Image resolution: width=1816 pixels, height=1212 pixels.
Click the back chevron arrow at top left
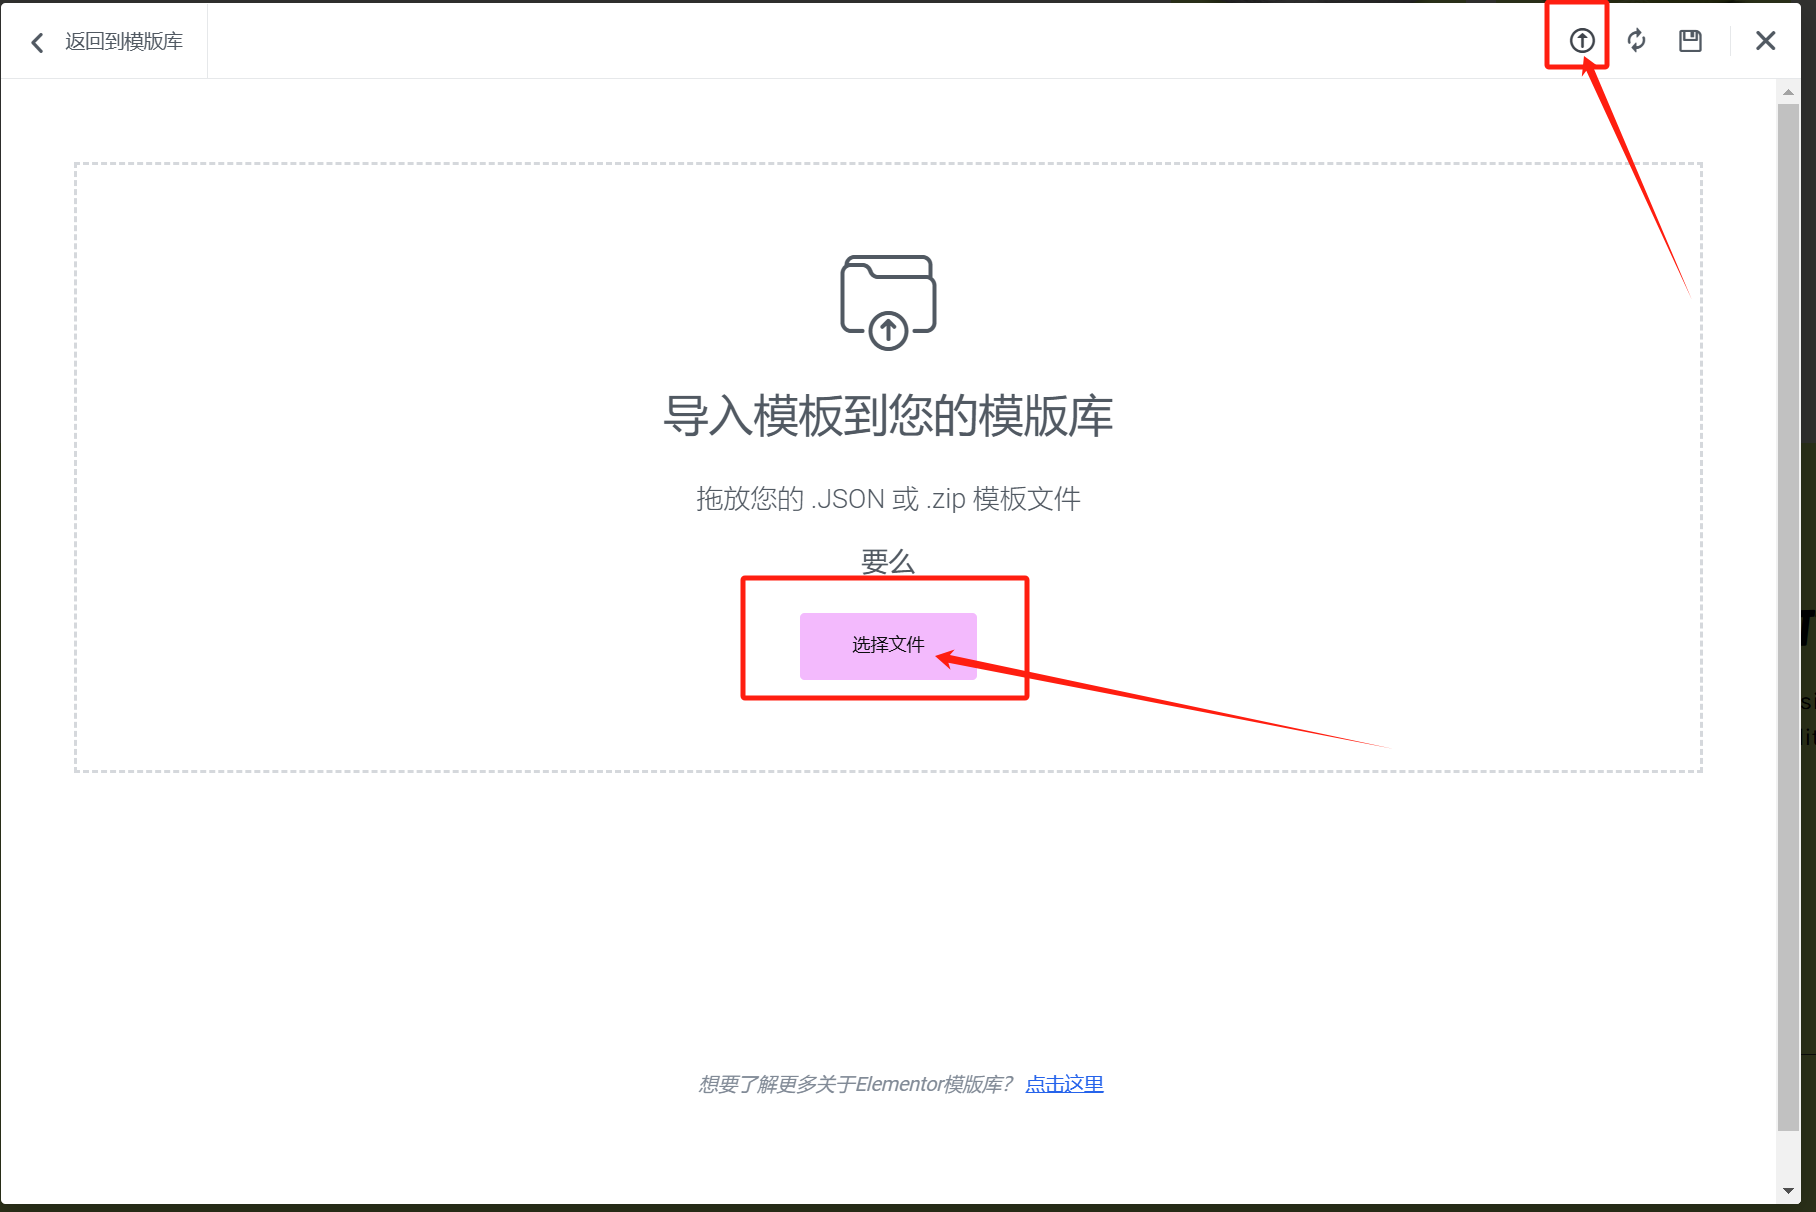click(x=36, y=41)
